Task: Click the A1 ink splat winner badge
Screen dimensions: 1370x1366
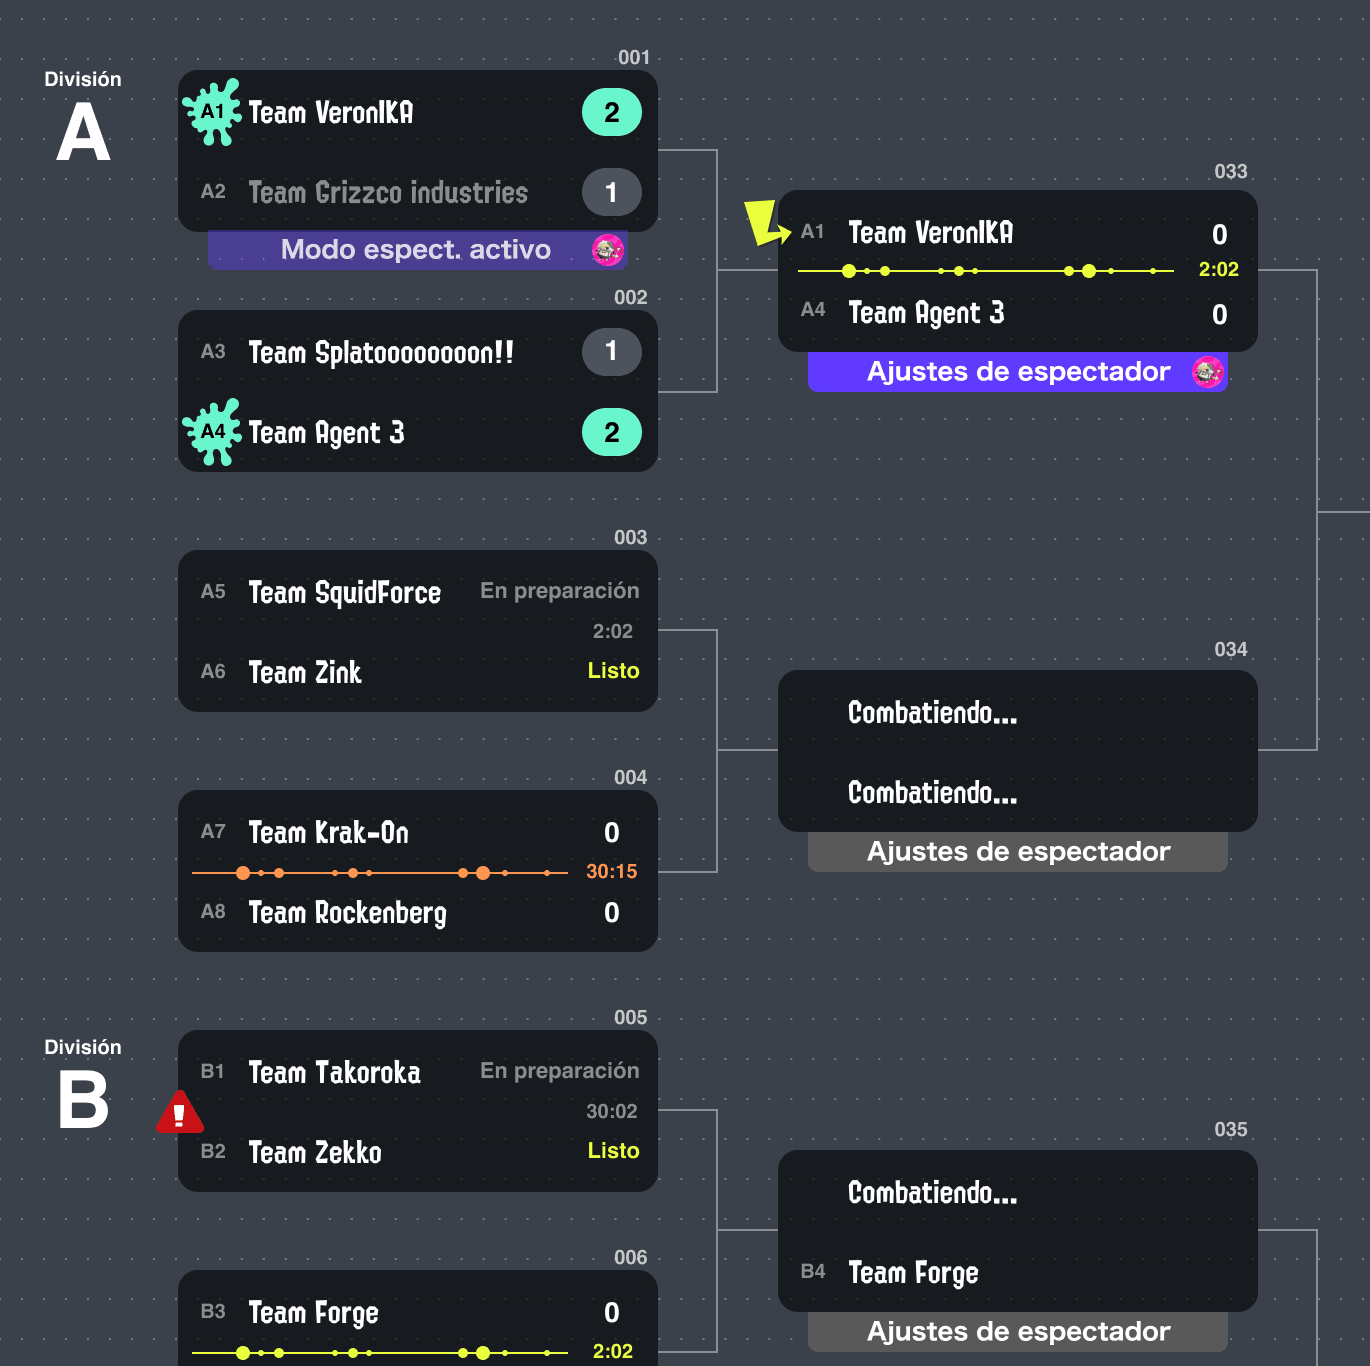Action: [212, 112]
